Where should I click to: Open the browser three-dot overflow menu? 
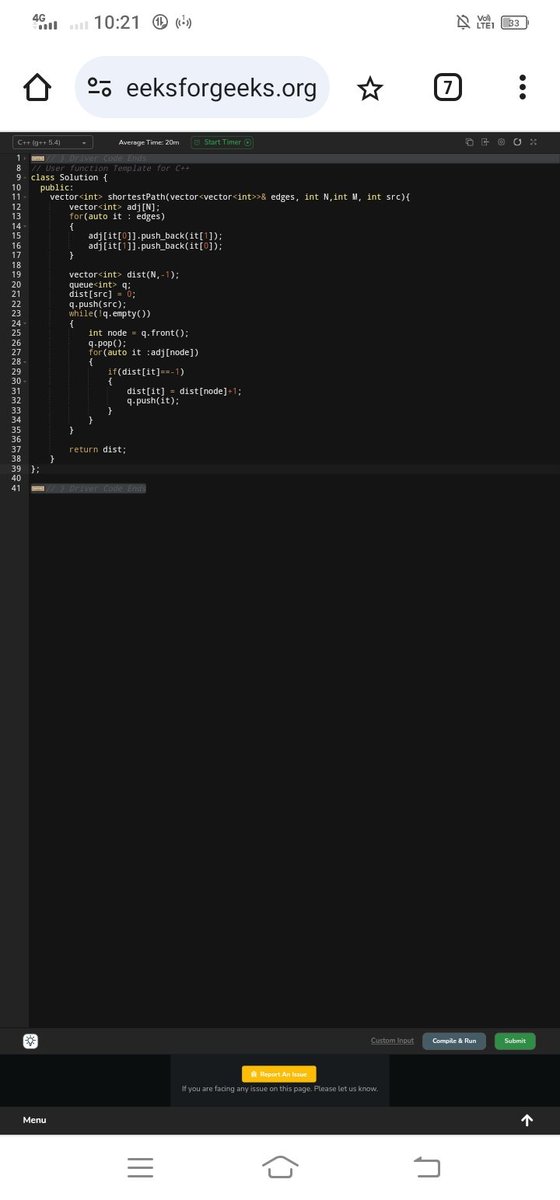click(x=522, y=89)
